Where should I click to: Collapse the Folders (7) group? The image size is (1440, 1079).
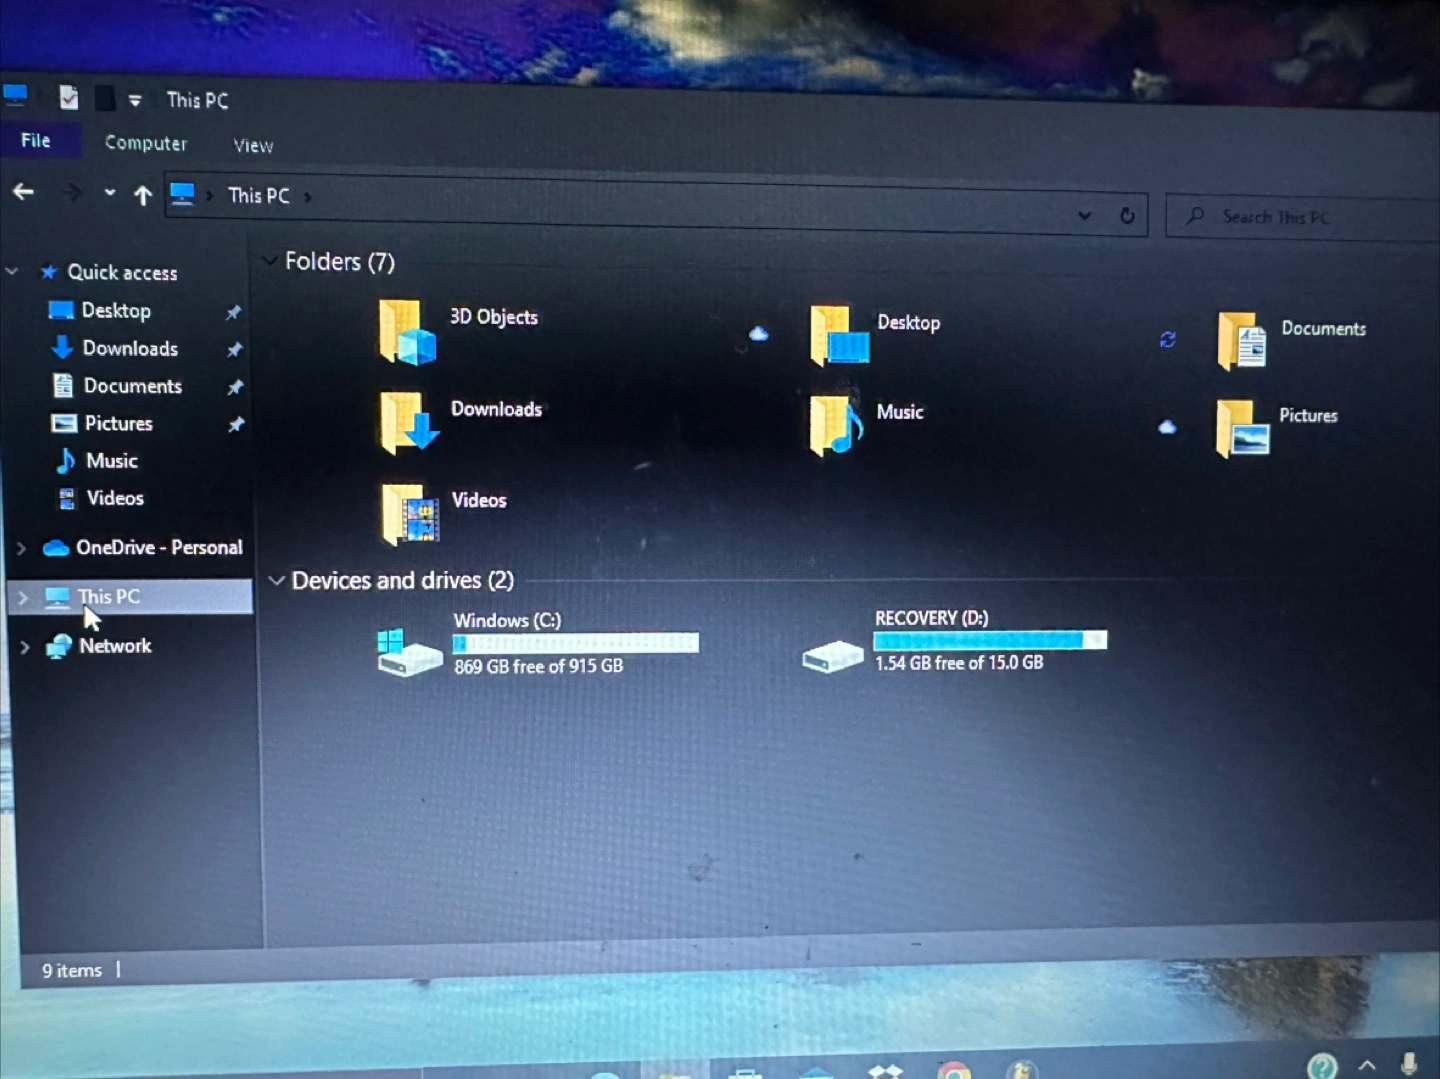click(x=269, y=260)
